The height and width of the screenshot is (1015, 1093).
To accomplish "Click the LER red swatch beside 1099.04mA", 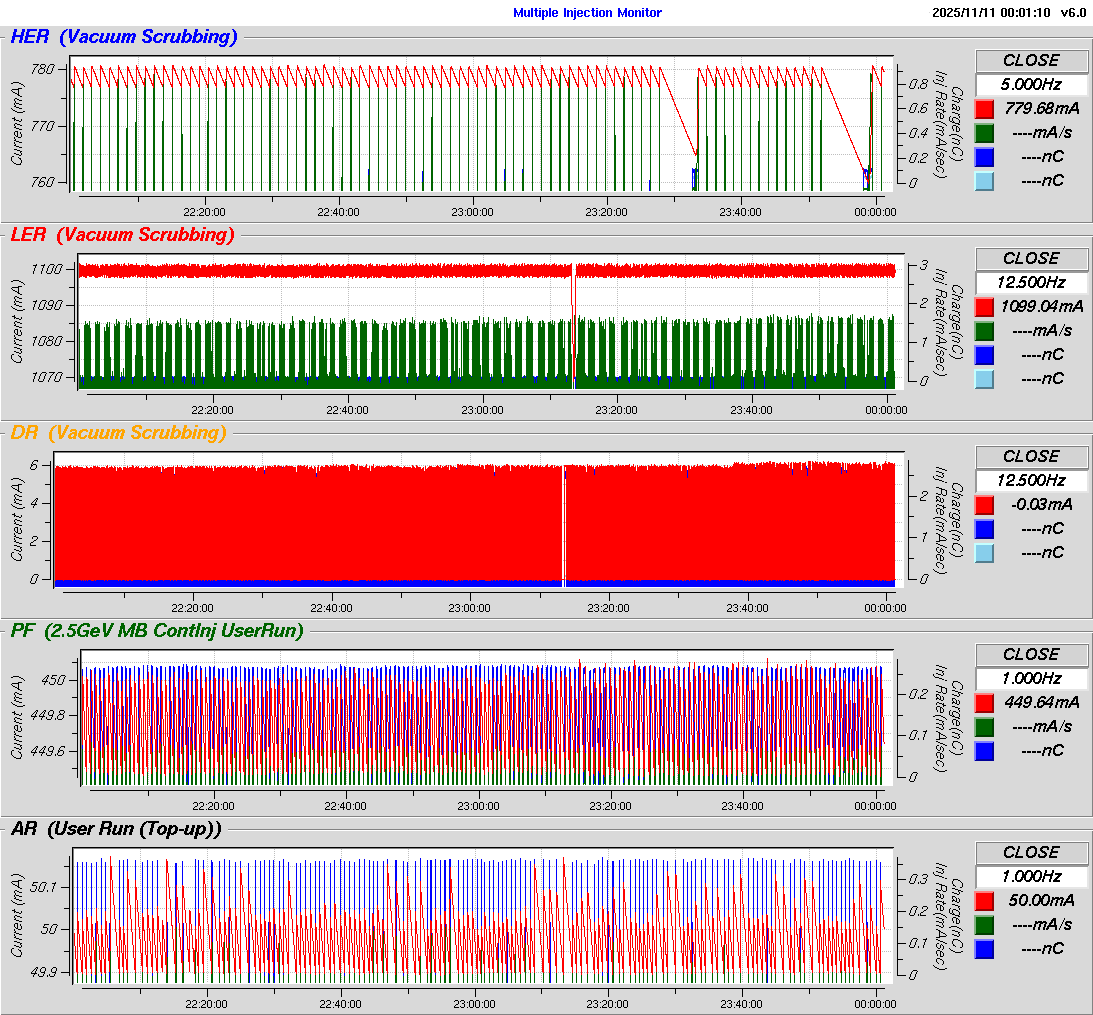I will pos(984,307).
